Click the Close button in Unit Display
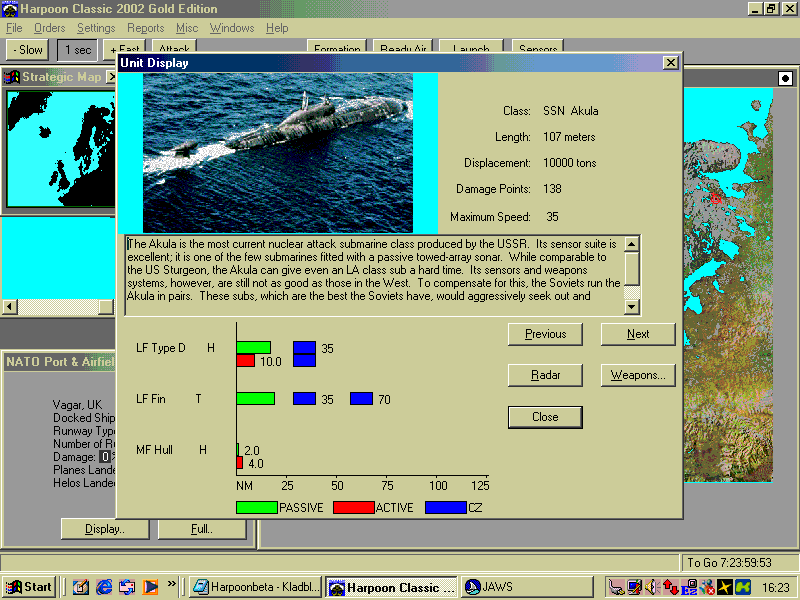Screen dimensions: 800x600 [x=545, y=417]
